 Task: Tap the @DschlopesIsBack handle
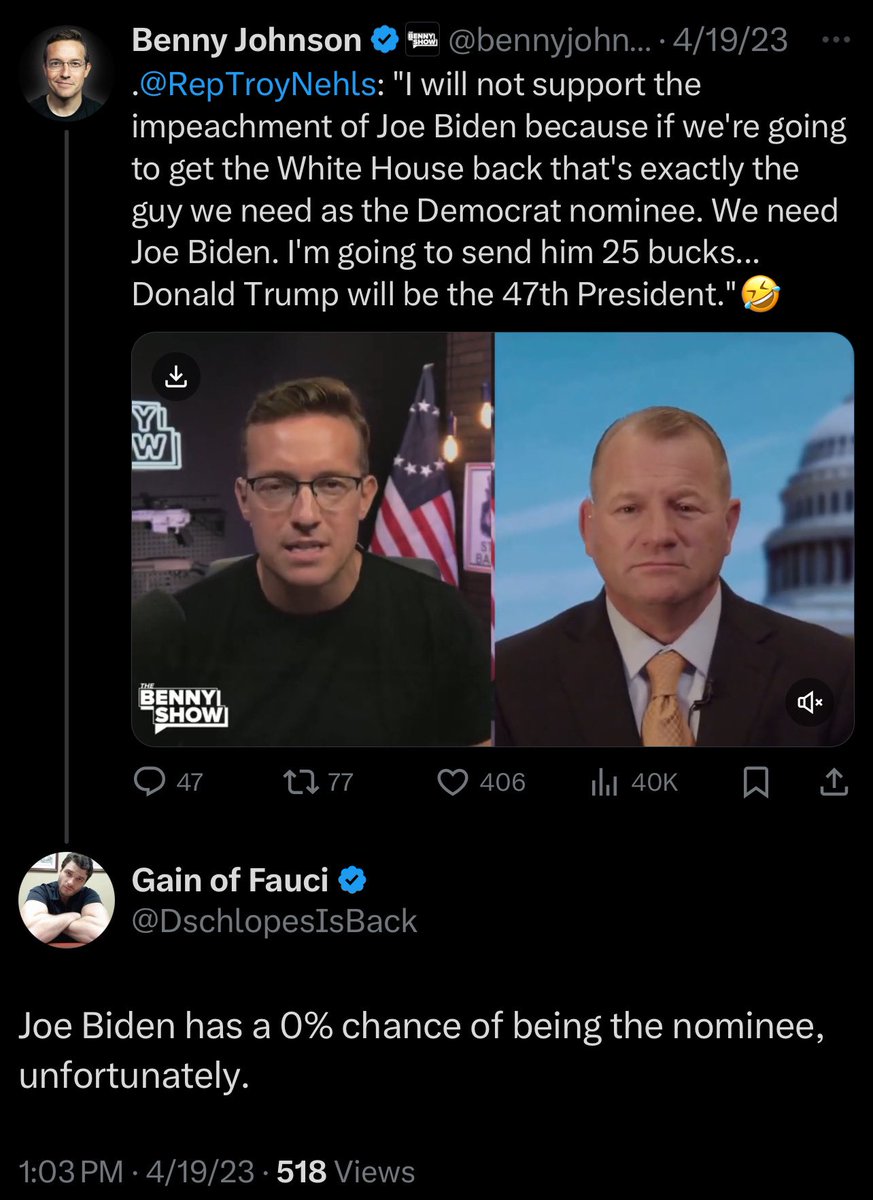point(274,921)
